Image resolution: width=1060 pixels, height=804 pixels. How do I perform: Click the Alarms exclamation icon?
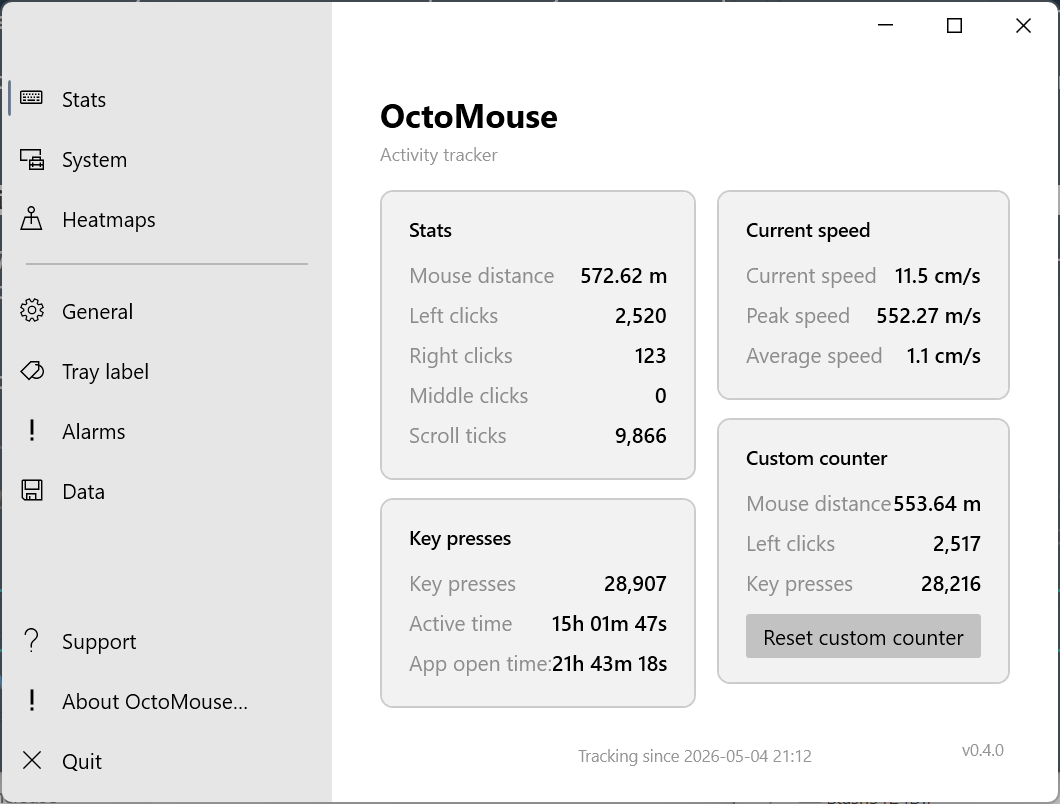click(x=32, y=430)
